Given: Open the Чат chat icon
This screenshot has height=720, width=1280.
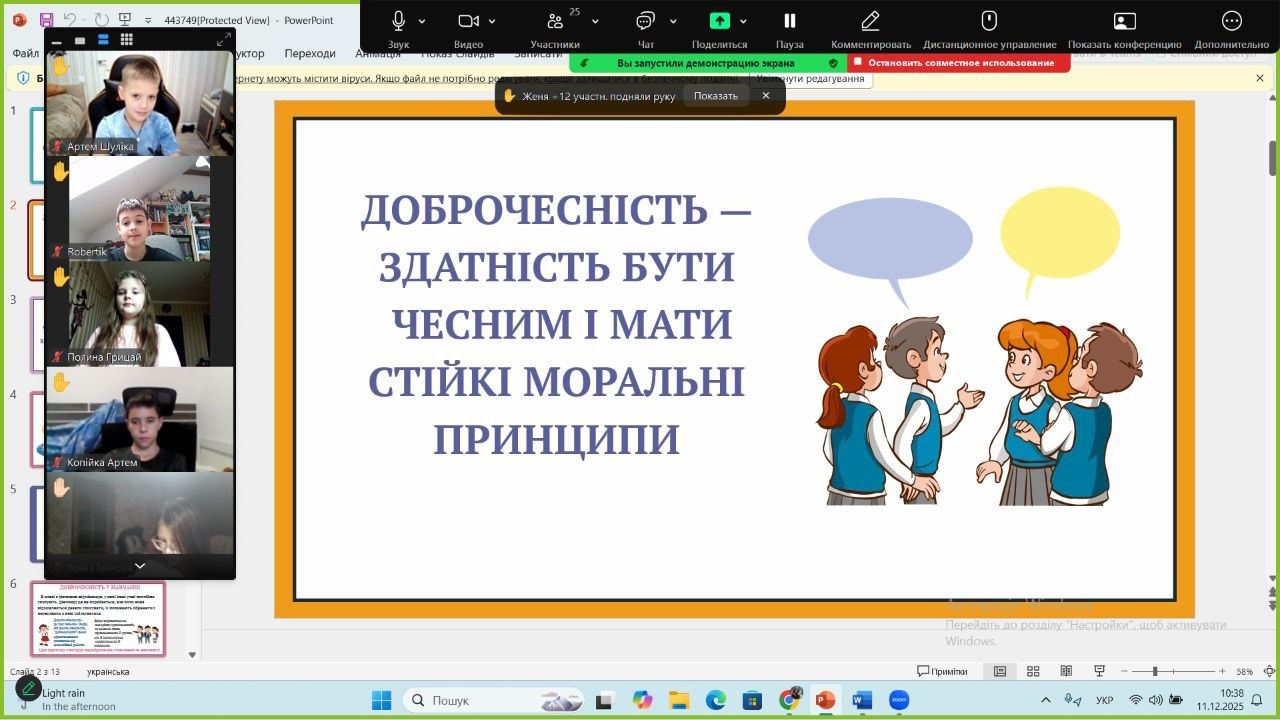Looking at the screenshot, I should (645, 21).
